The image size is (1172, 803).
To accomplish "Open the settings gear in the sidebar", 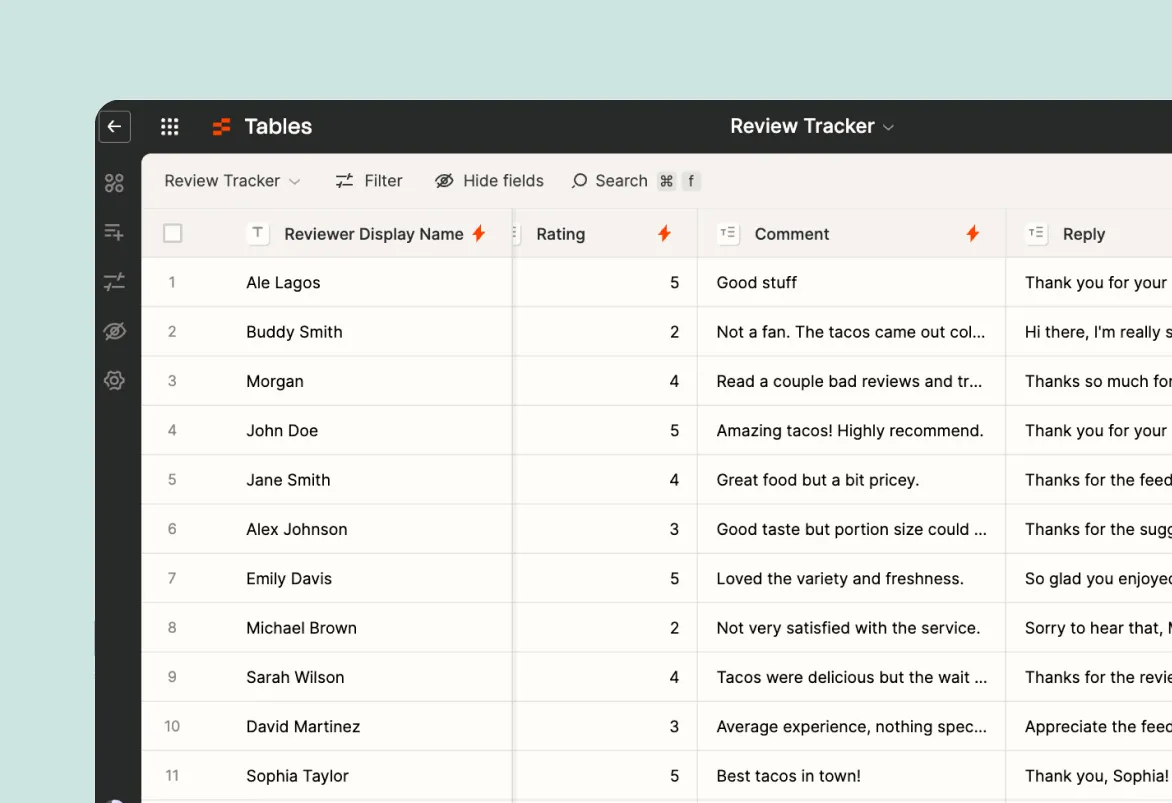I will (114, 381).
